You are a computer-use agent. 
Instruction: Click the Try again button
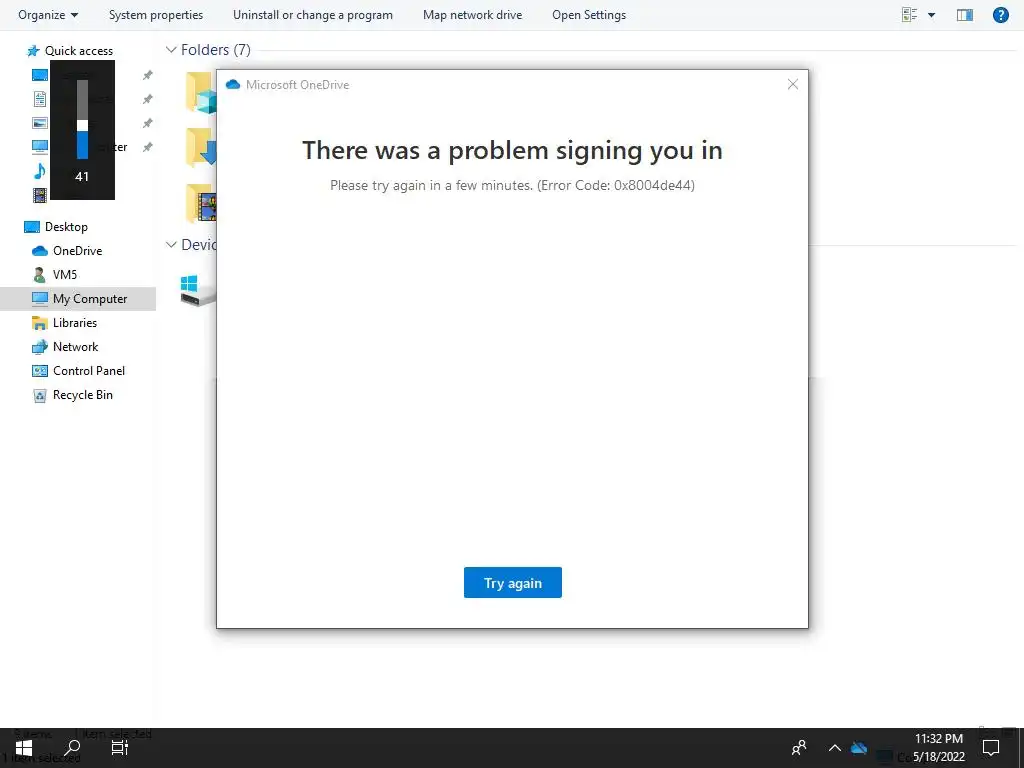tap(513, 583)
